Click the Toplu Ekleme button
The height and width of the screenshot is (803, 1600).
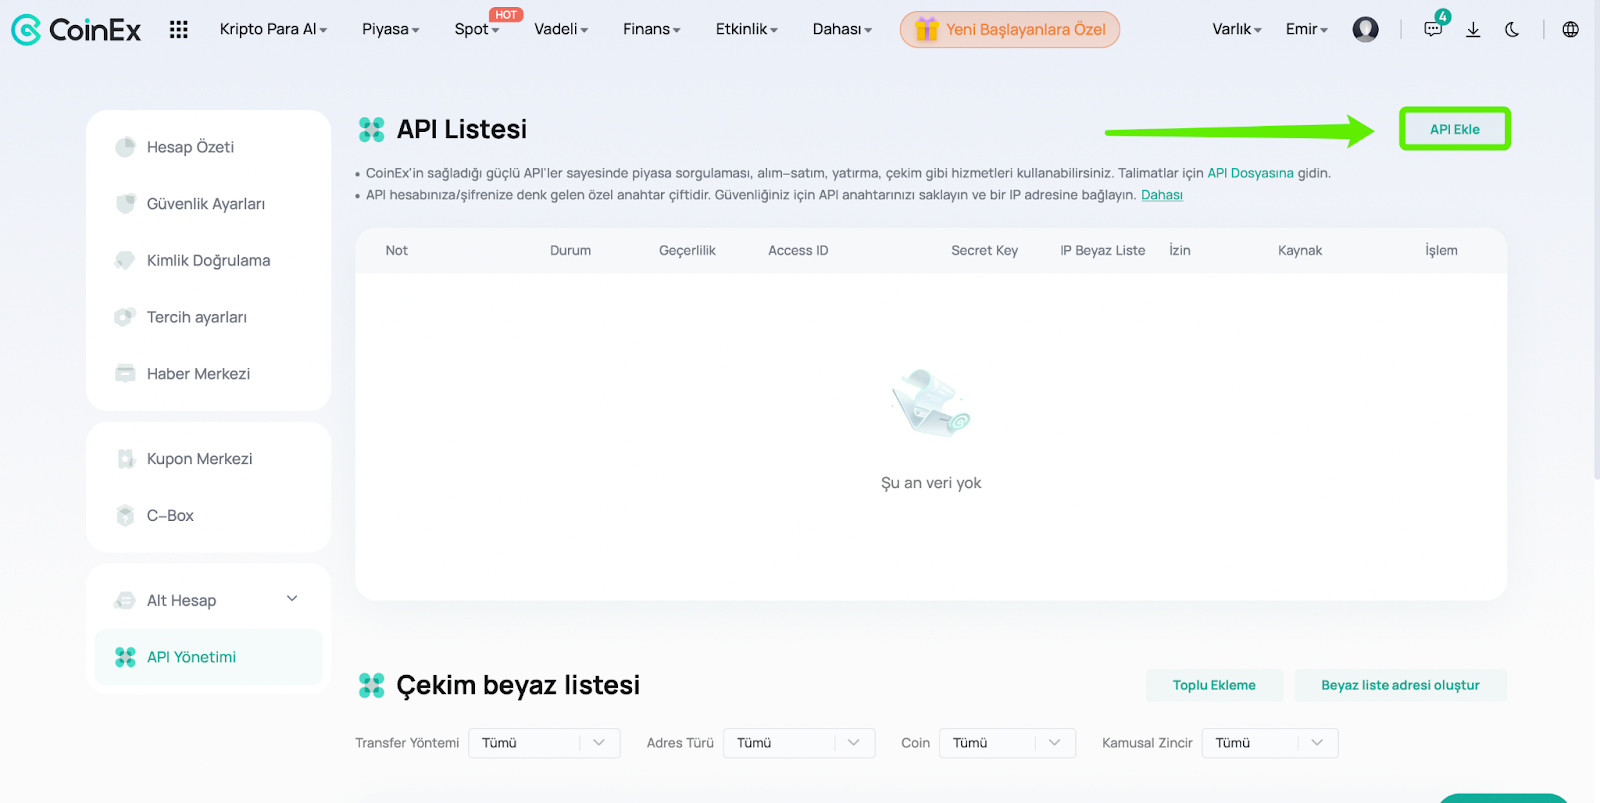point(1214,685)
